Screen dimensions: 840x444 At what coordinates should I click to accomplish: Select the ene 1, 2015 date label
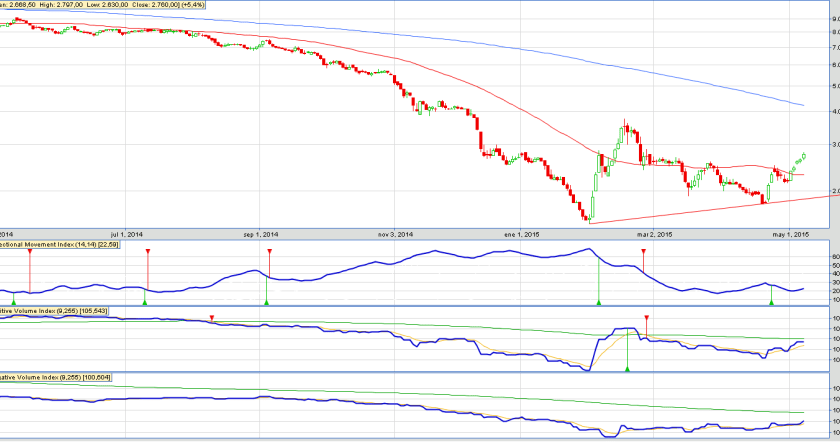(x=523, y=234)
